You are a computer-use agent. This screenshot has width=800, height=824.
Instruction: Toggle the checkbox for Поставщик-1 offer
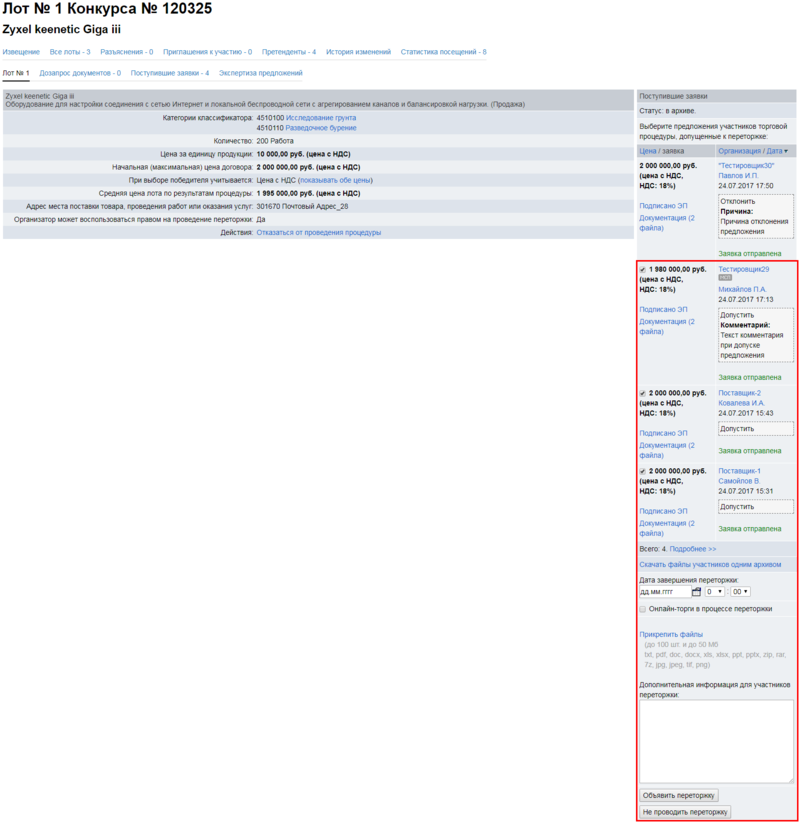tap(643, 471)
